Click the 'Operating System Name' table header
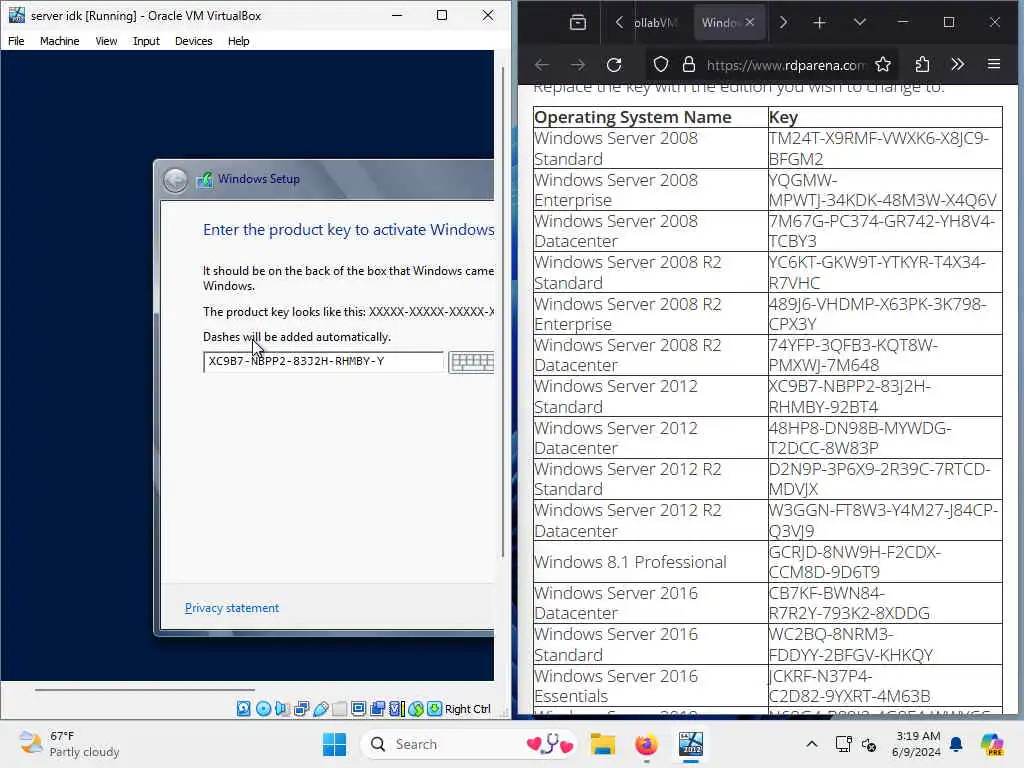This screenshot has width=1024, height=768. click(x=650, y=117)
